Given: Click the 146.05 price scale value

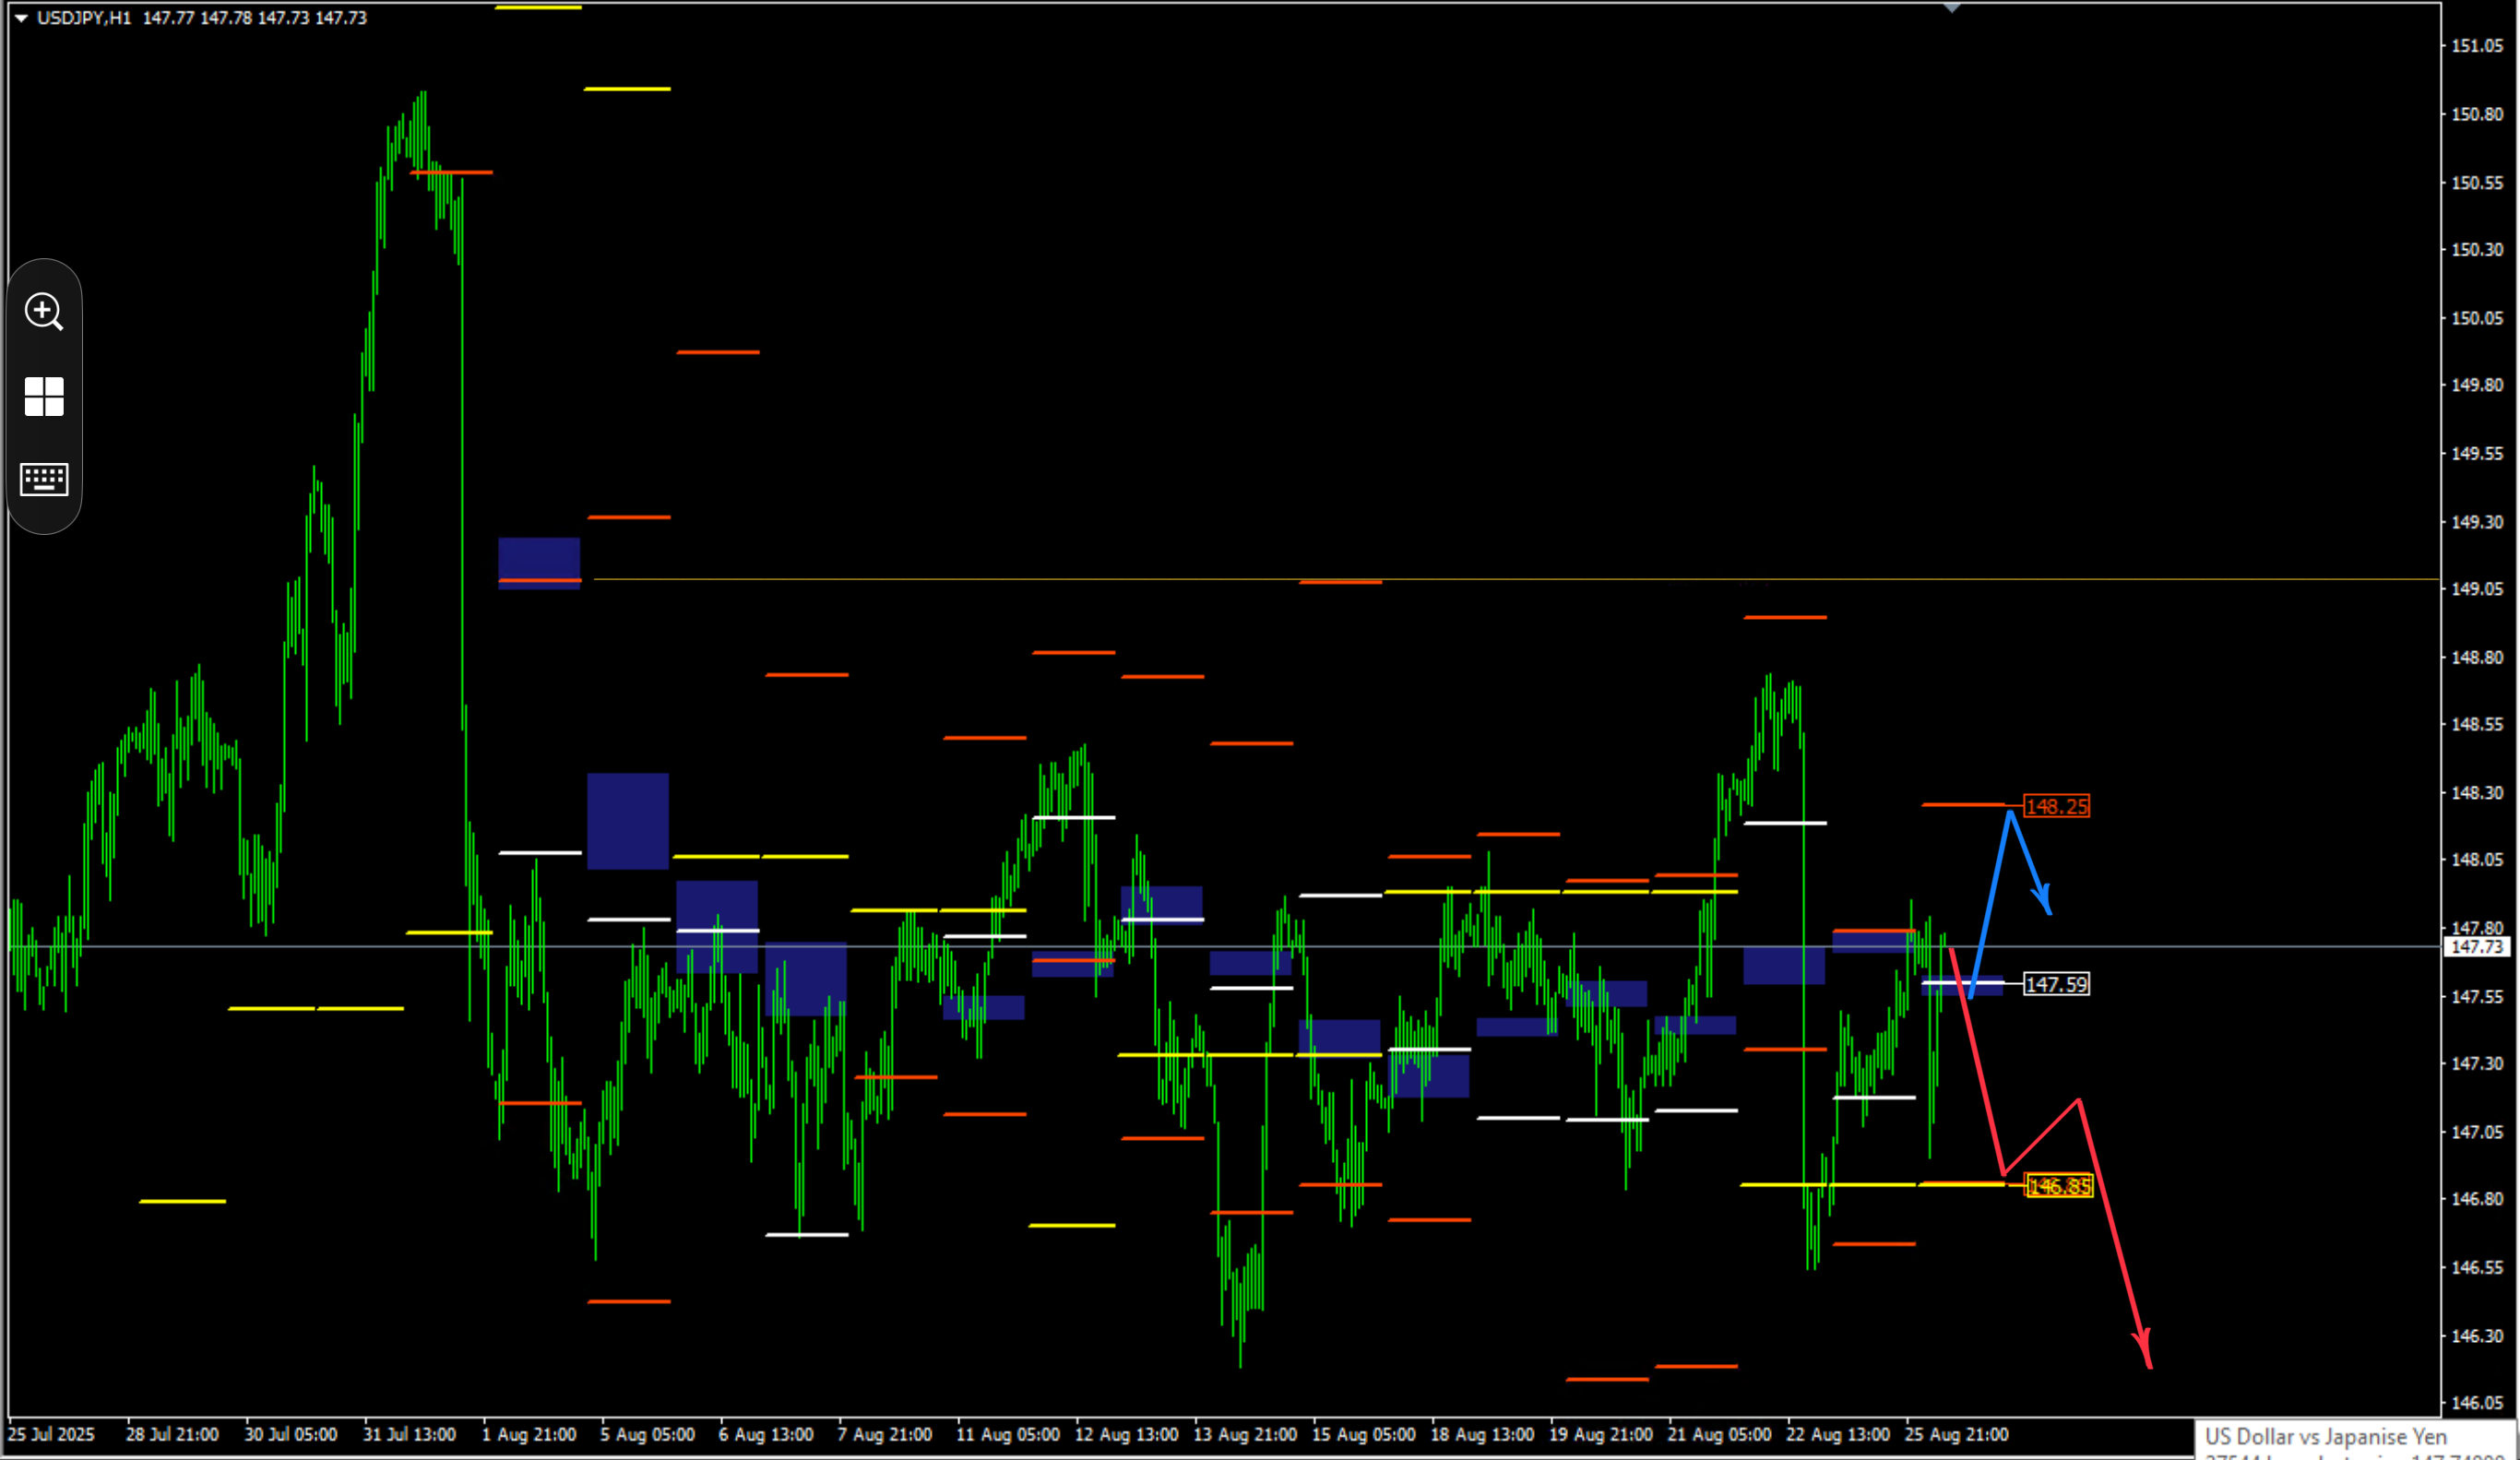Looking at the screenshot, I should coord(2477,1403).
